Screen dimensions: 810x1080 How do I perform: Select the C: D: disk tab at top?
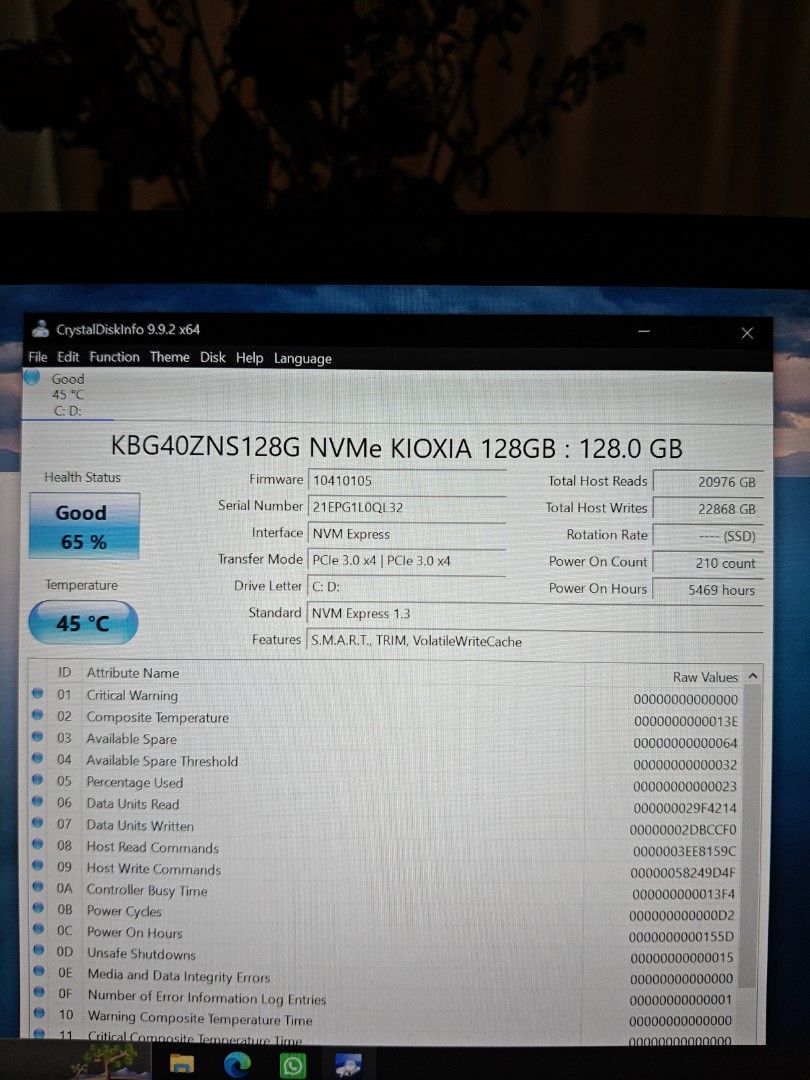tap(68, 395)
